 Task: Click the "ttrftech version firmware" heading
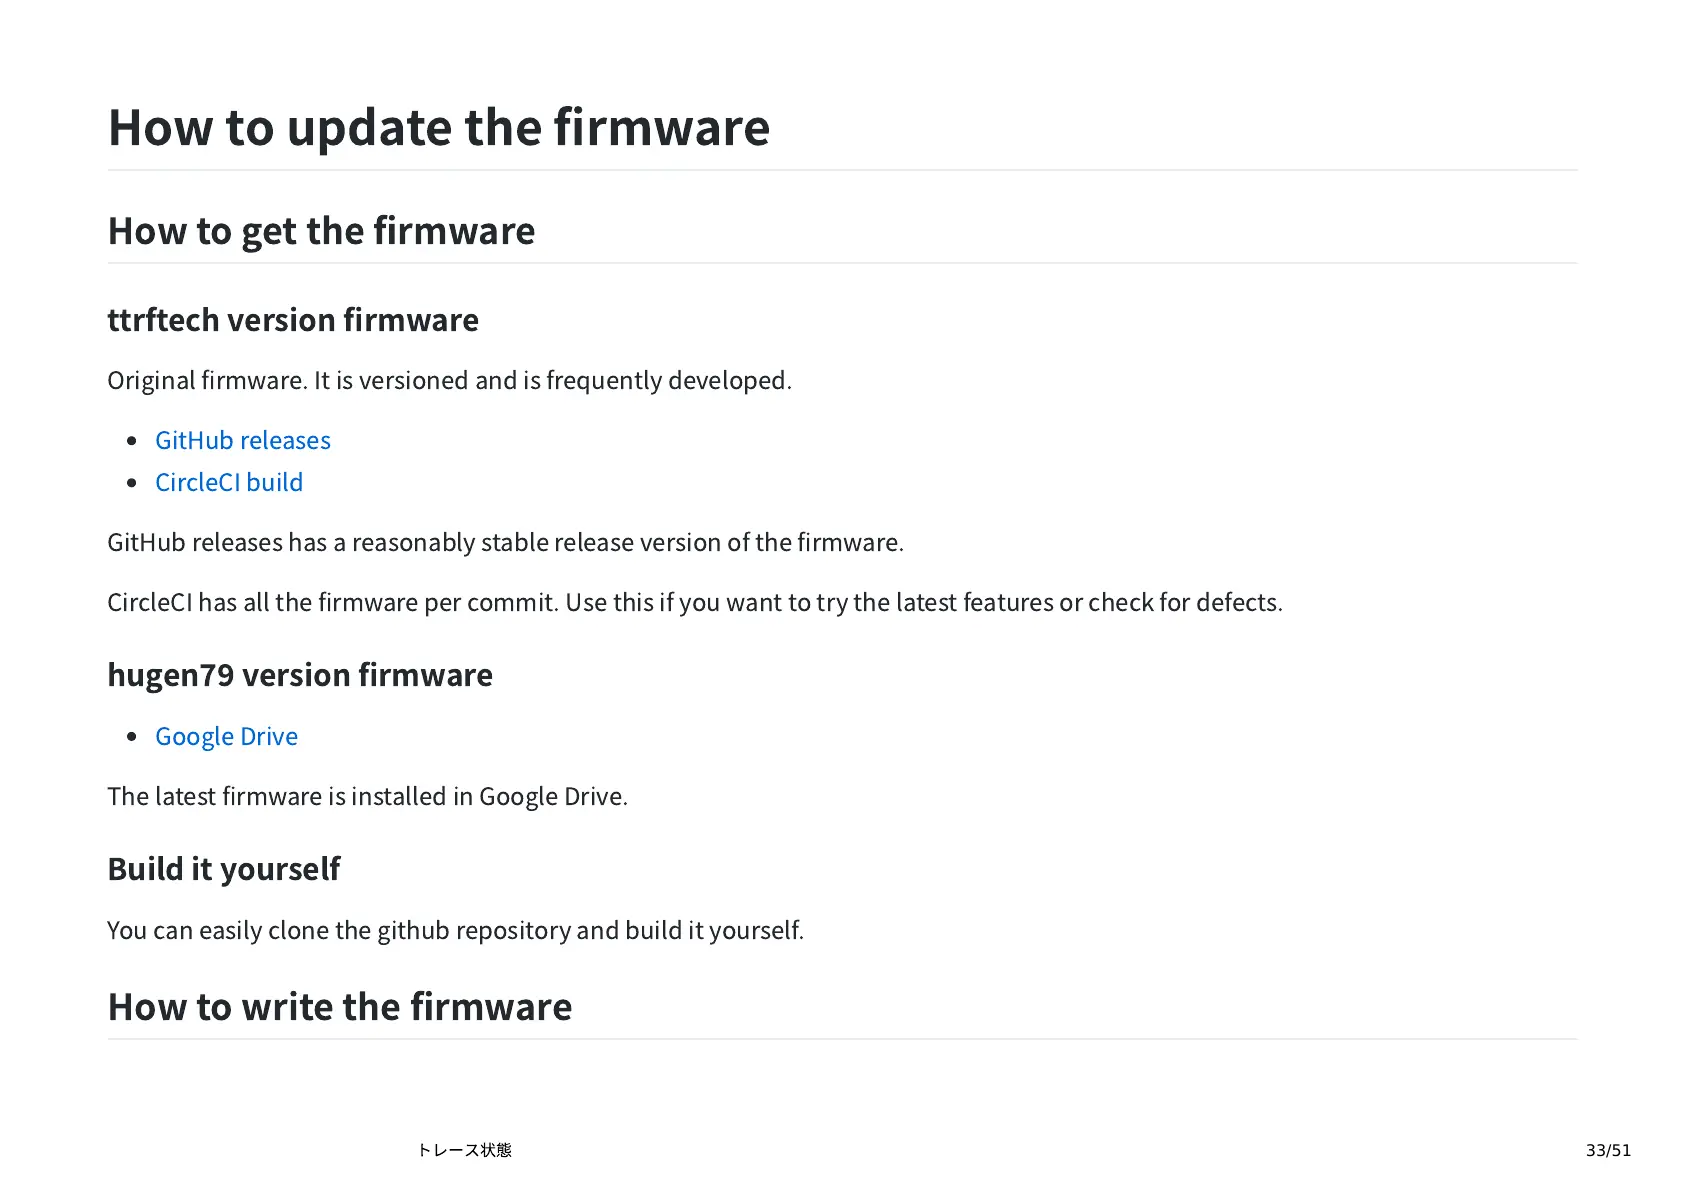click(x=292, y=320)
